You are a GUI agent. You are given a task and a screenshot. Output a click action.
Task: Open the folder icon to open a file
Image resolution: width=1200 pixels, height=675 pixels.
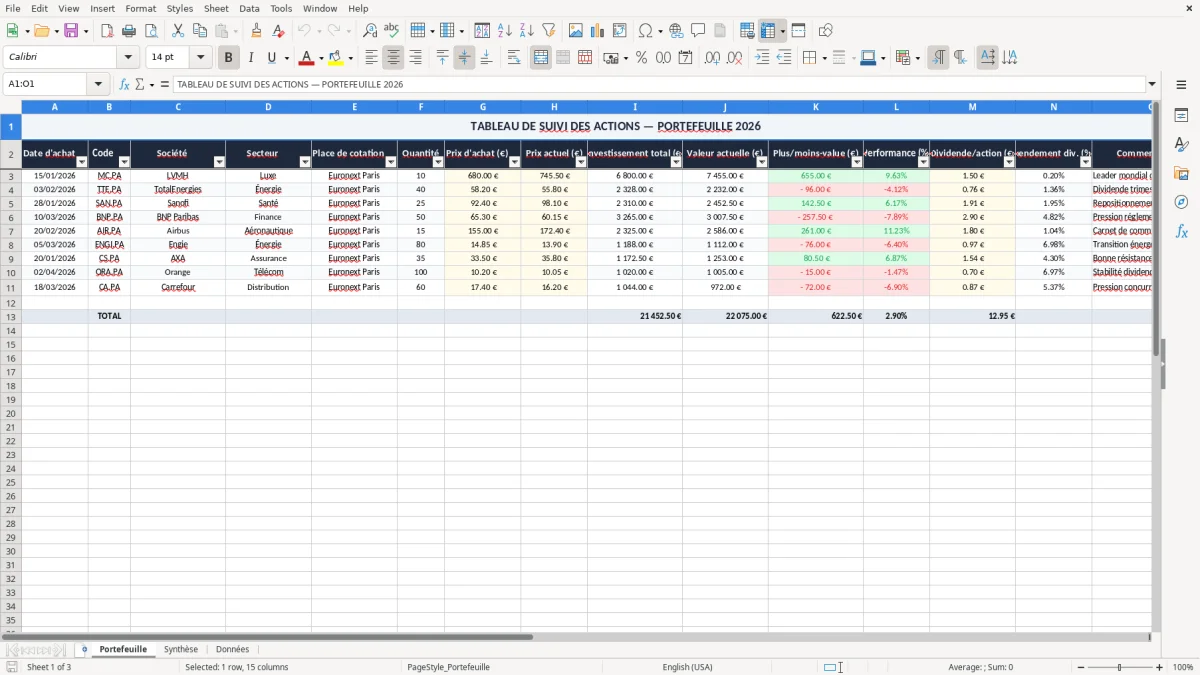point(40,31)
